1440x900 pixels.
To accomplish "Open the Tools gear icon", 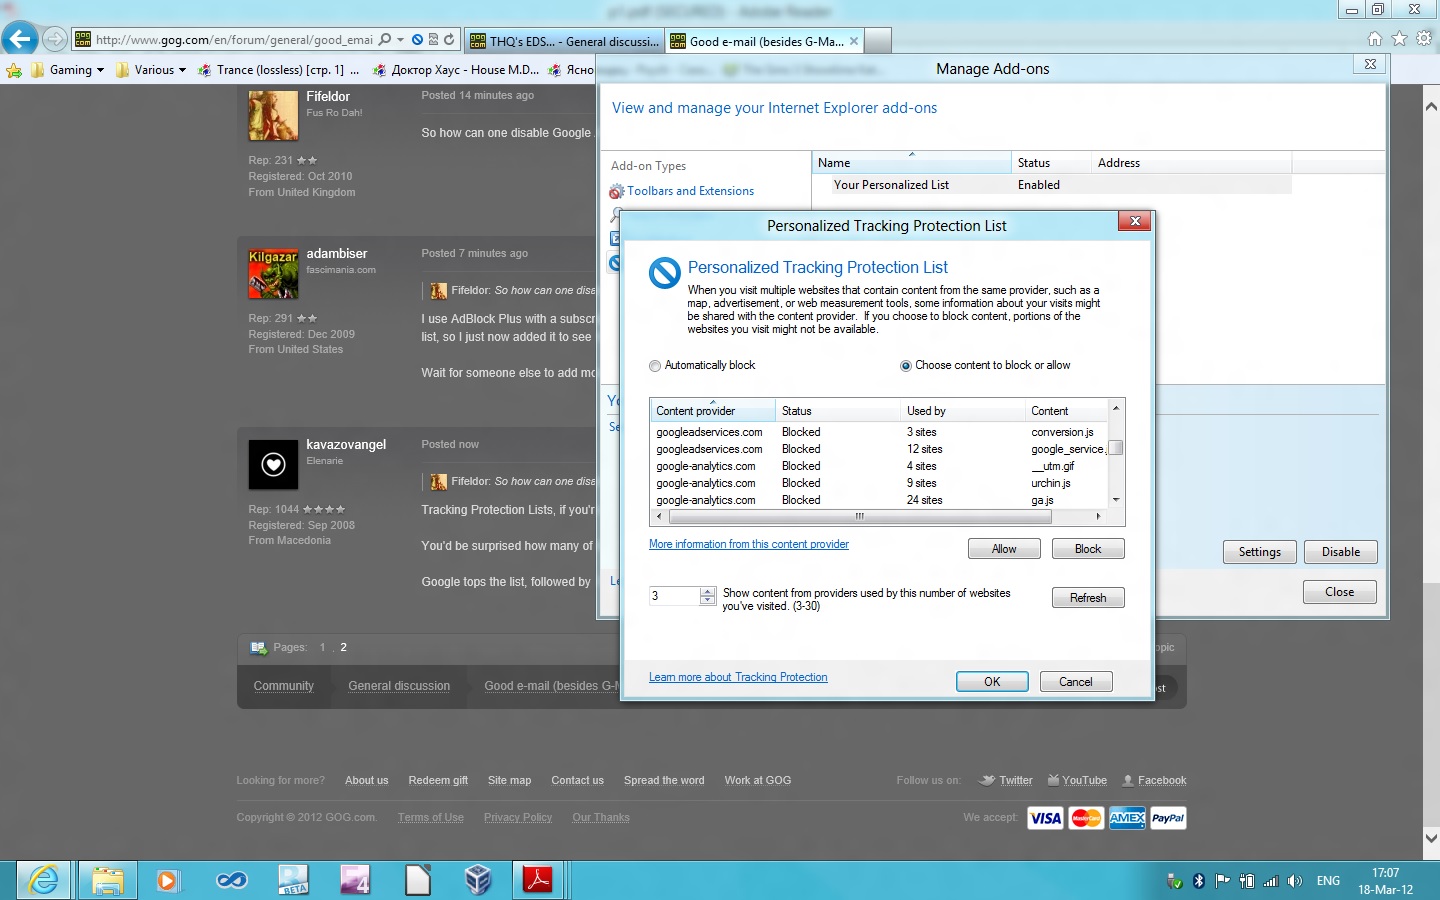I will (1424, 38).
